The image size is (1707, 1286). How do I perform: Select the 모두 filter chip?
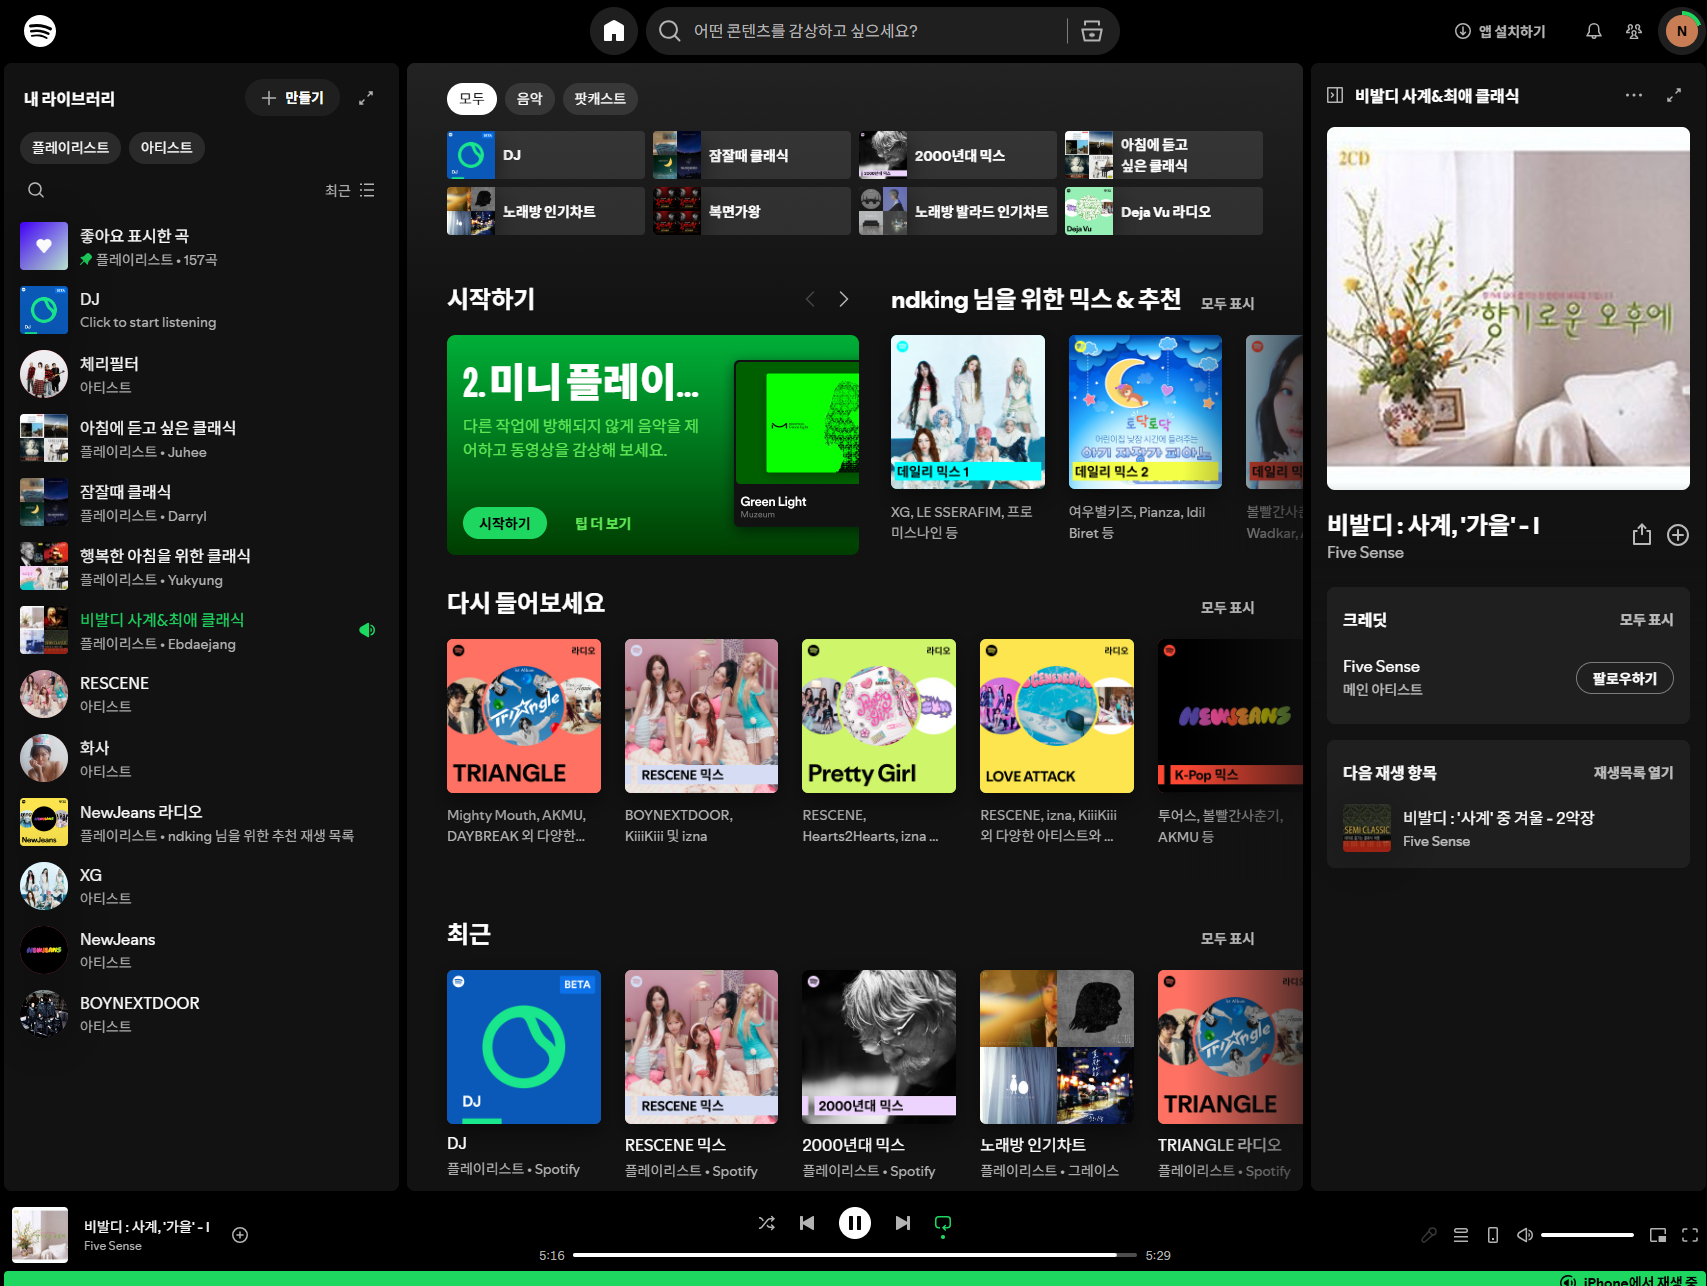point(472,98)
